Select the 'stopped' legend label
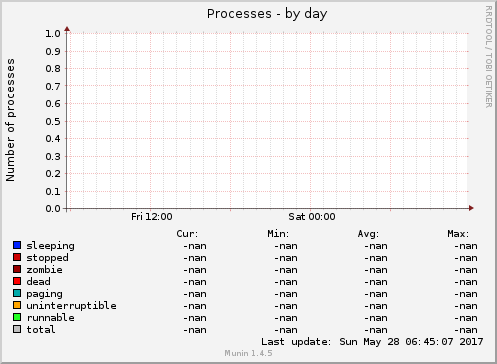497x364 pixels. tap(47, 258)
